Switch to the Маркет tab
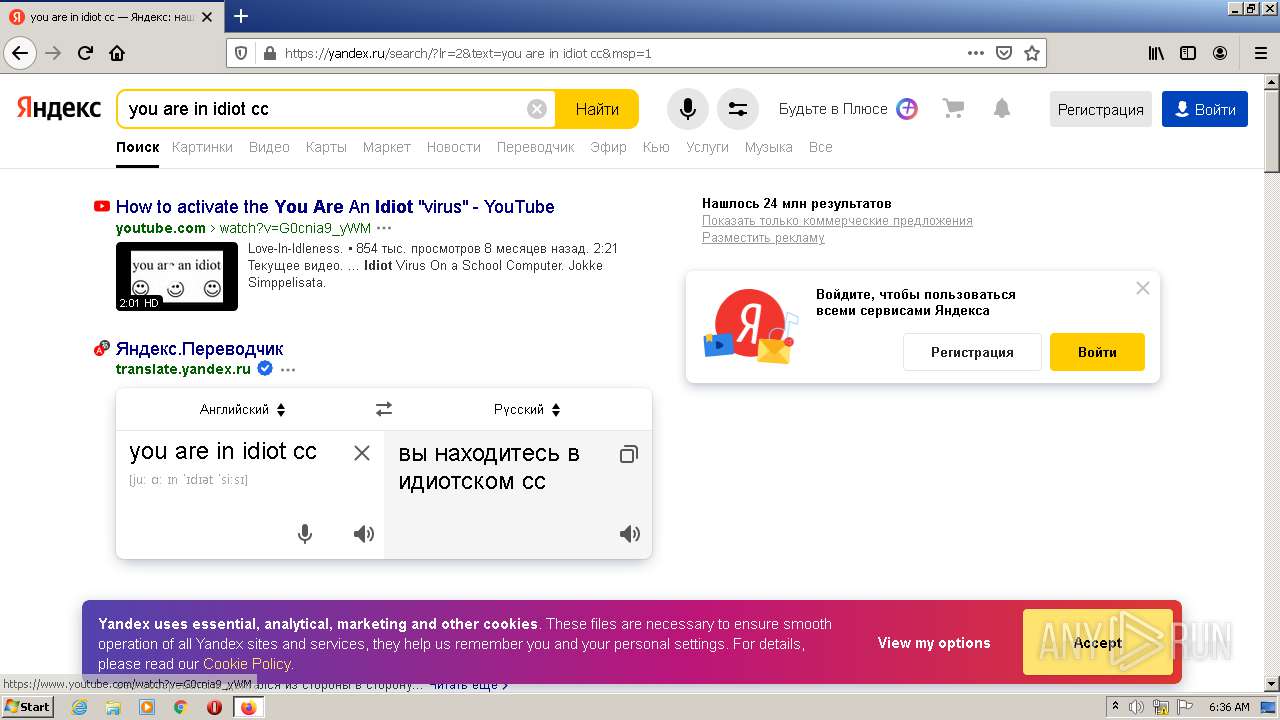Image resolution: width=1280 pixels, height=720 pixels. tap(387, 147)
